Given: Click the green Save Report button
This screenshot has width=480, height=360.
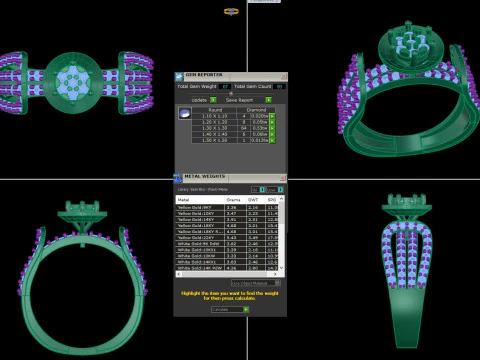Looking at the screenshot, I should point(268,100).
